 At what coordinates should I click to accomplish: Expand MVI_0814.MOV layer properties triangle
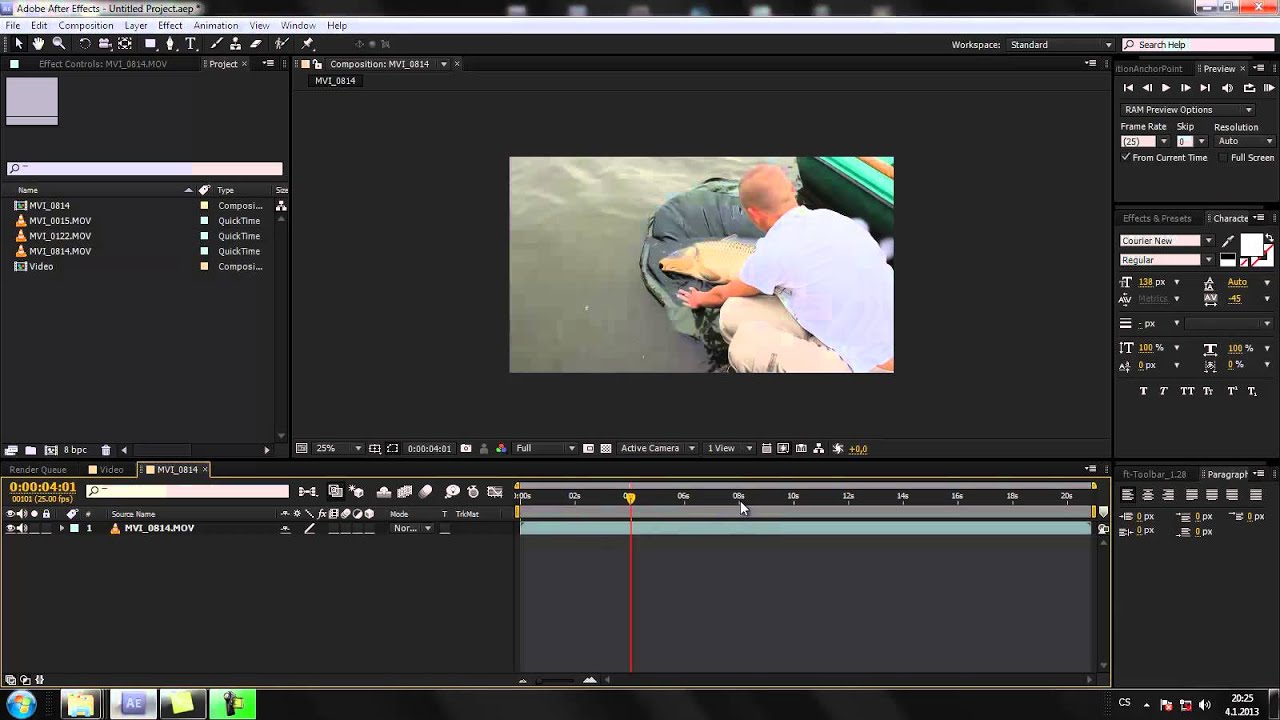[x=61, y=528]
